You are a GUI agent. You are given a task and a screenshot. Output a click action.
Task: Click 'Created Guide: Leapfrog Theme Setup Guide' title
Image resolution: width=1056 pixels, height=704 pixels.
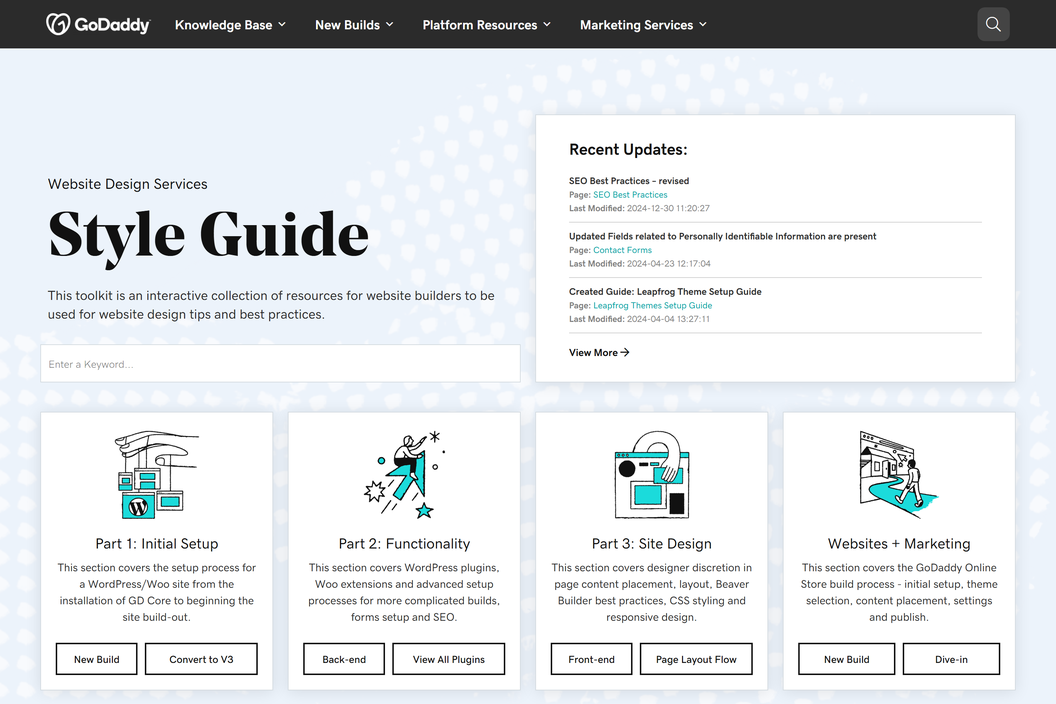(665, 292)
